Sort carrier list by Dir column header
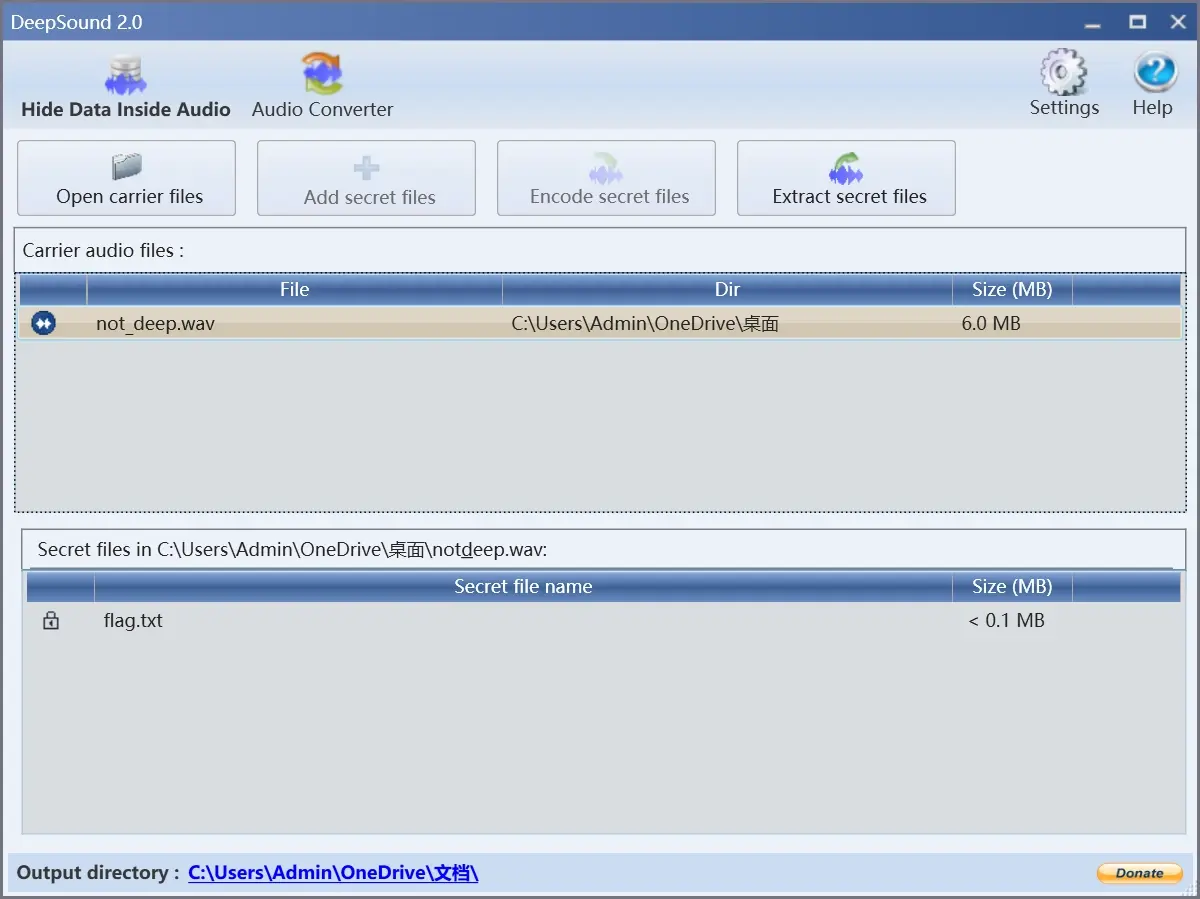This screenshot has height=899, width=1200. pos(727,290)
